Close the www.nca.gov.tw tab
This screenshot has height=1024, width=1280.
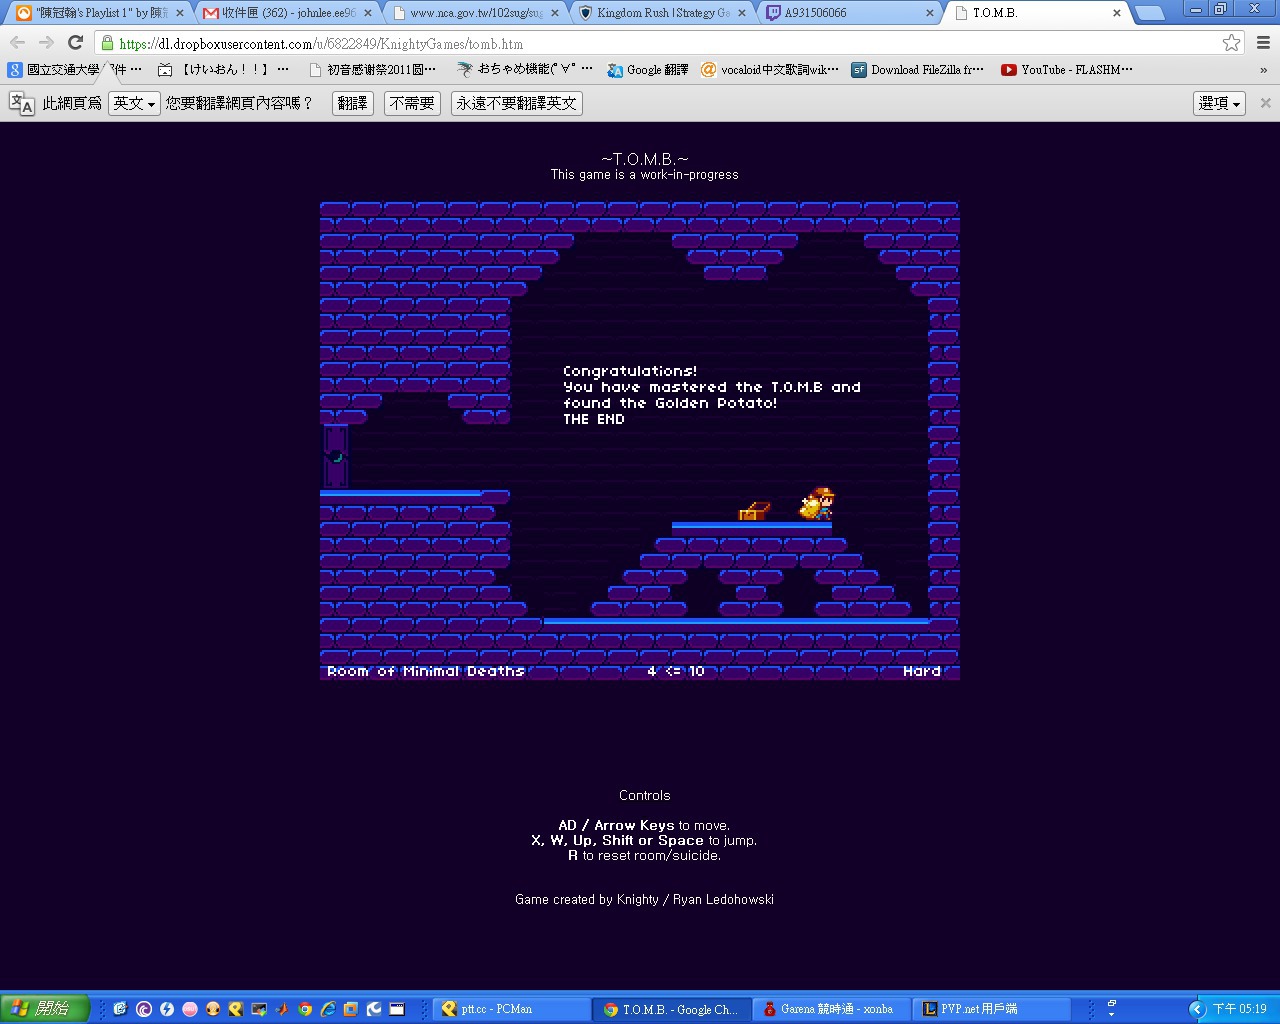click(555, 13)
